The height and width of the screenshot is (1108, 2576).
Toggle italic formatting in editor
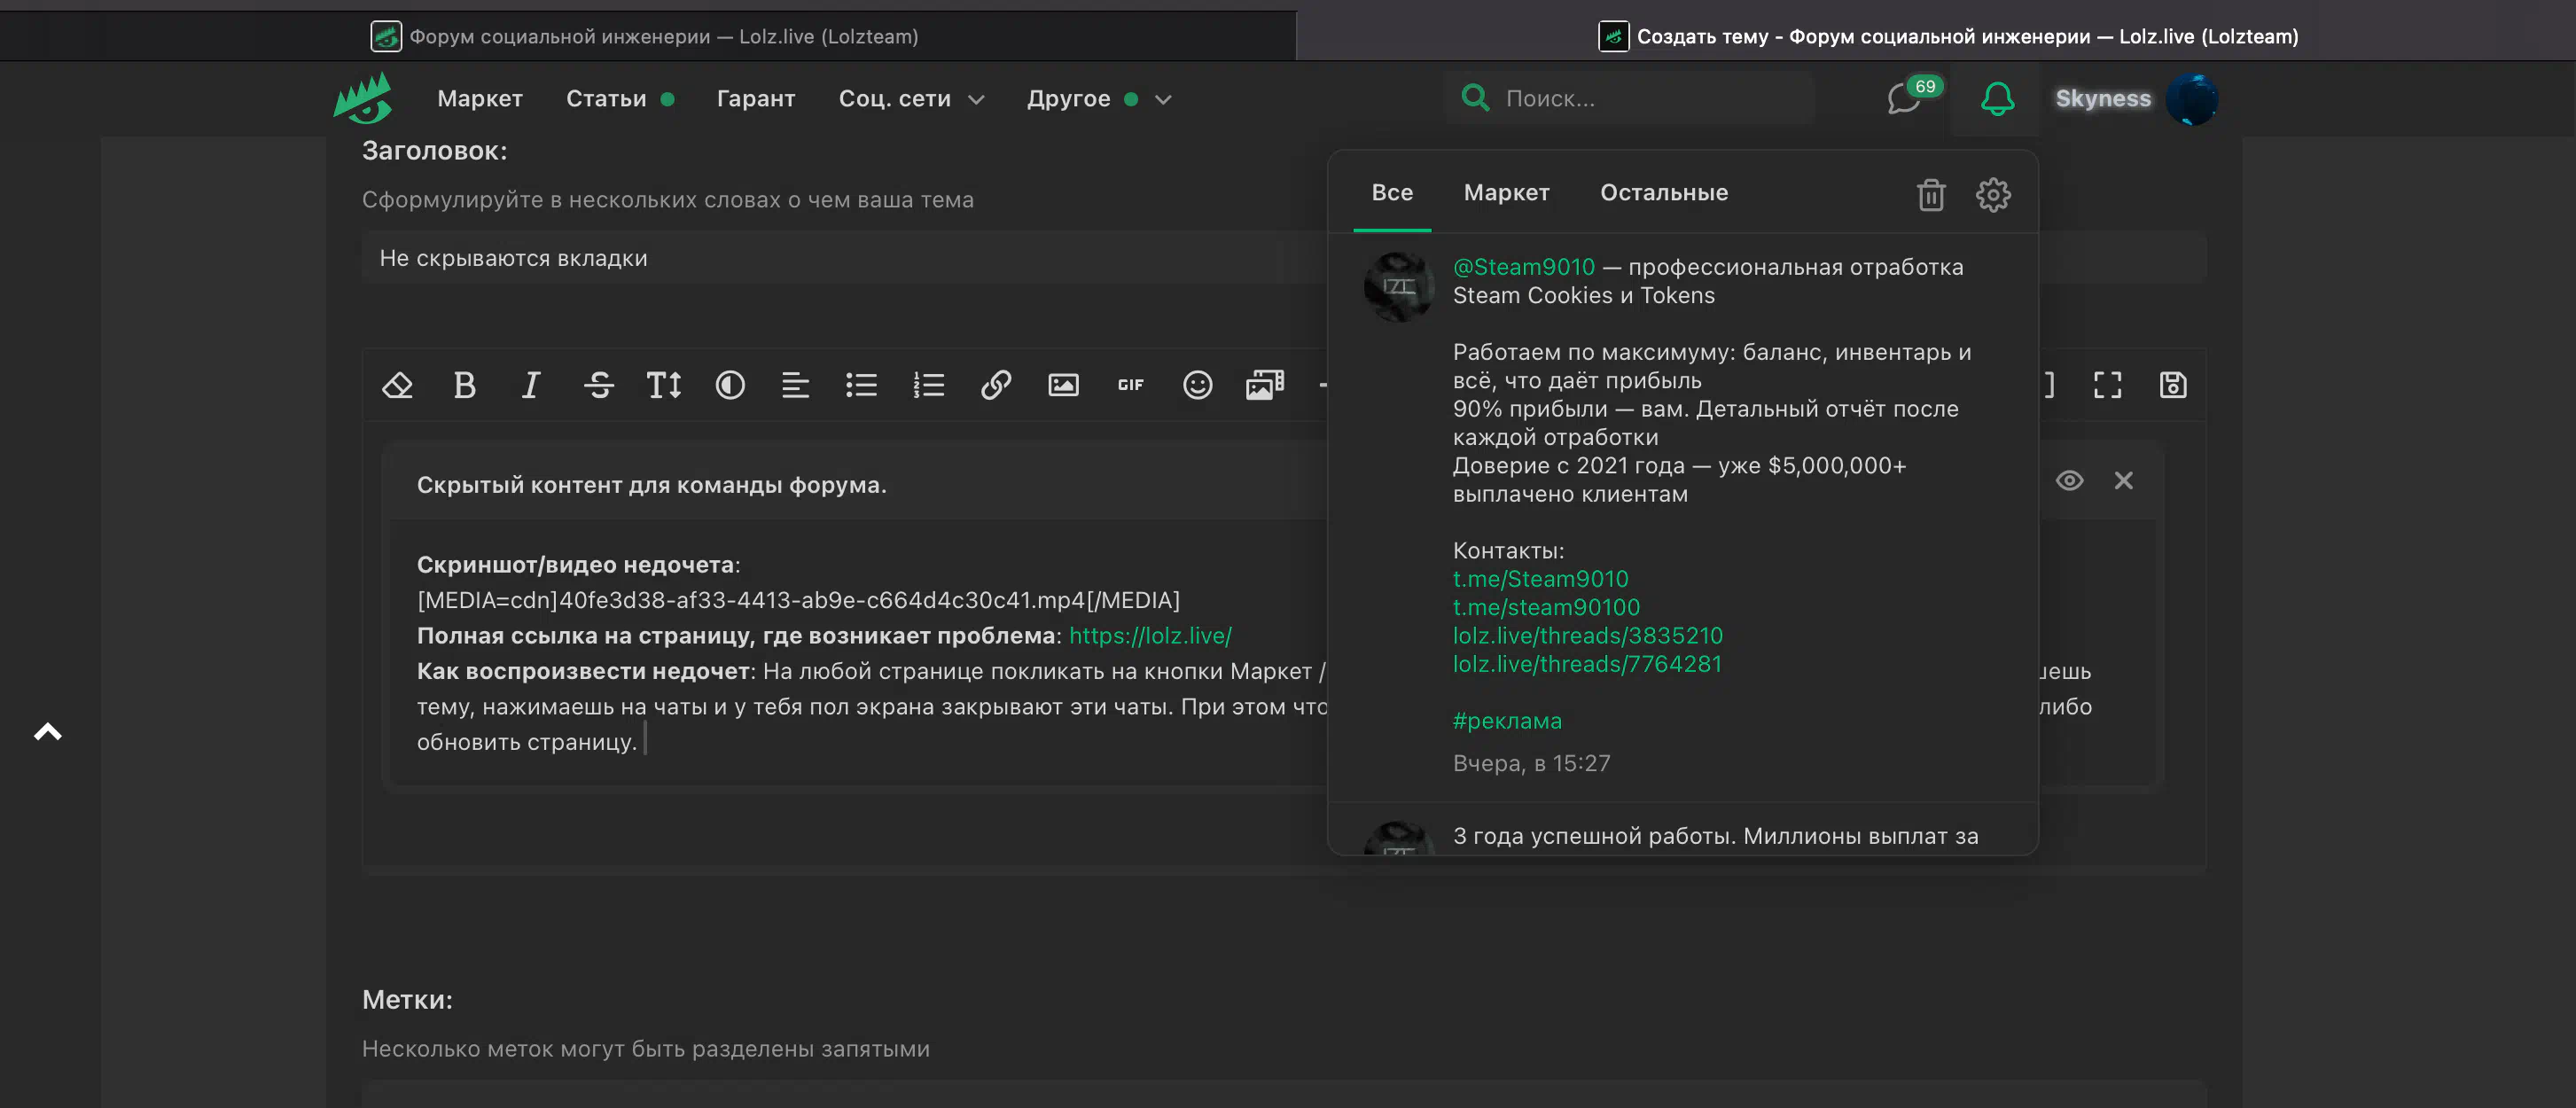click(x=531, y=385)
